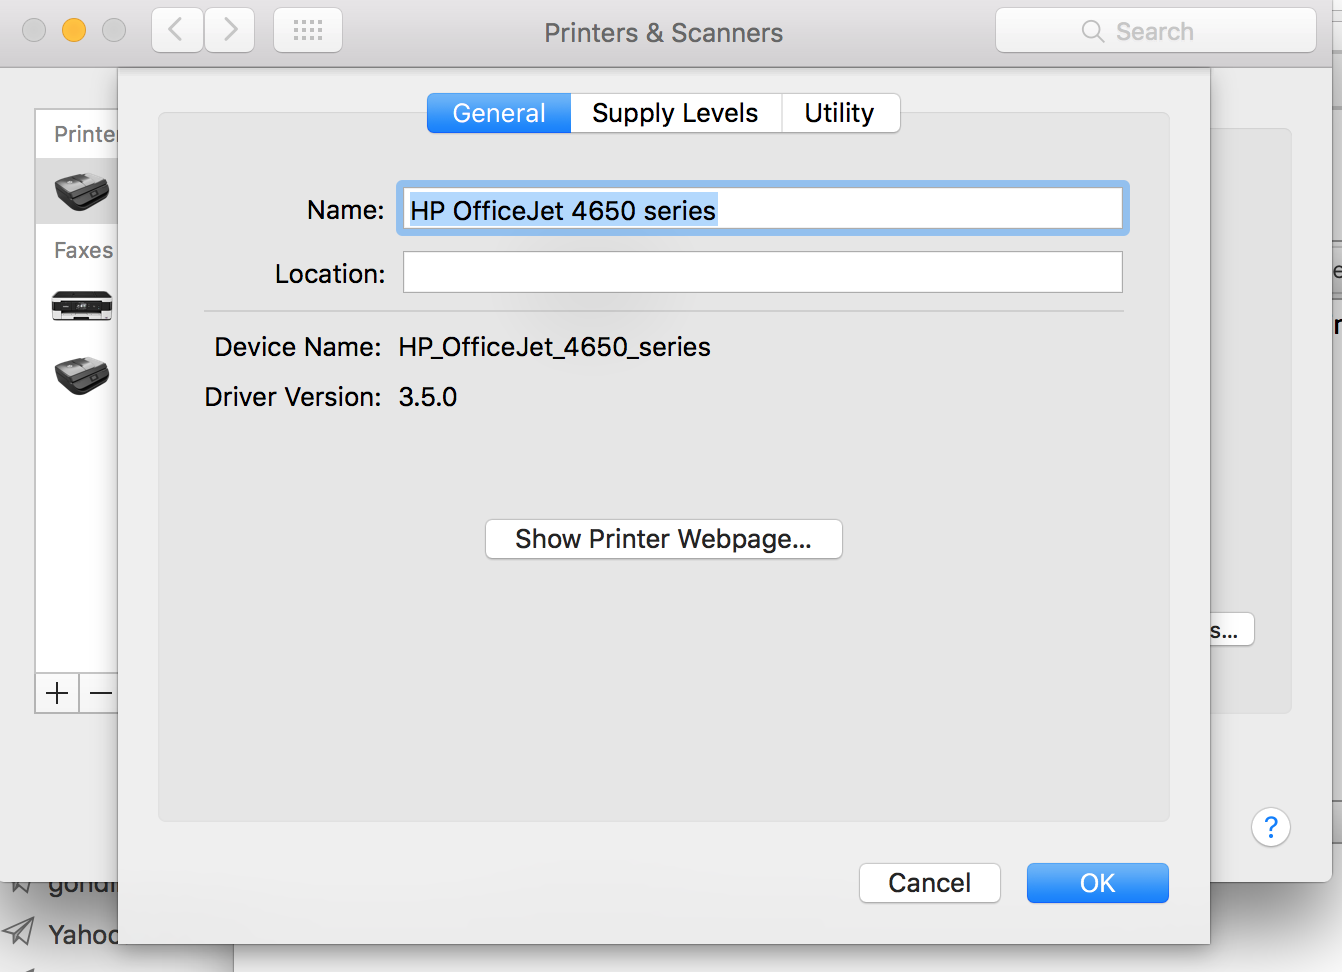Focus the Location input field

(762, 272)
